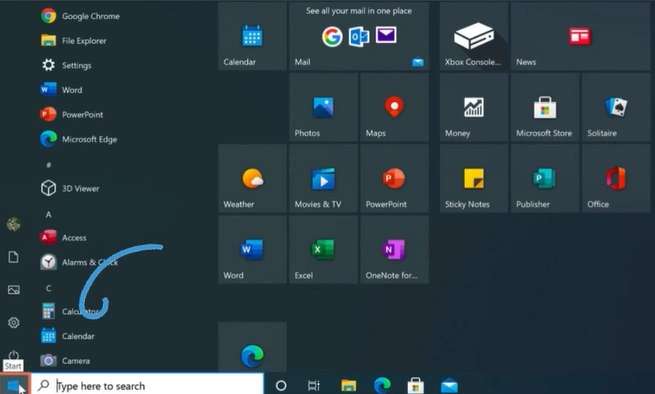Jump to the # letter group header
The width and height of the screenshot is (655, 394).
48,165
